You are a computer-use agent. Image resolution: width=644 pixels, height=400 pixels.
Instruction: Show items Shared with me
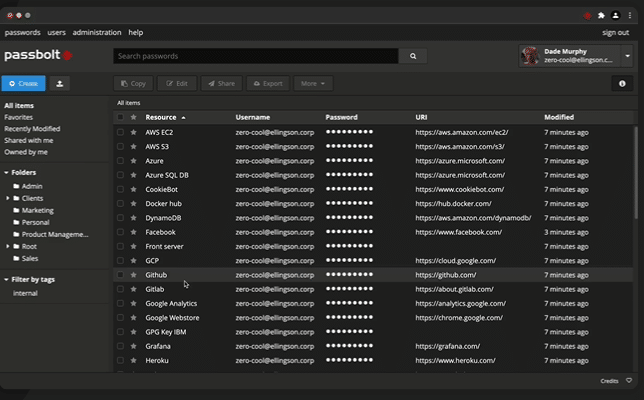[x=29, y=140]
